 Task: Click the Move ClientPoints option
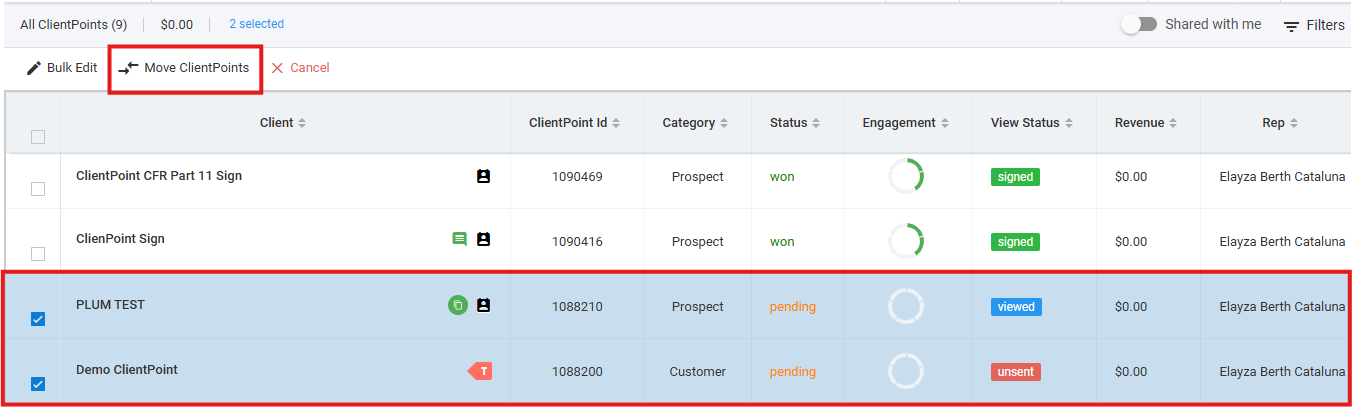(x=185, y=68)
